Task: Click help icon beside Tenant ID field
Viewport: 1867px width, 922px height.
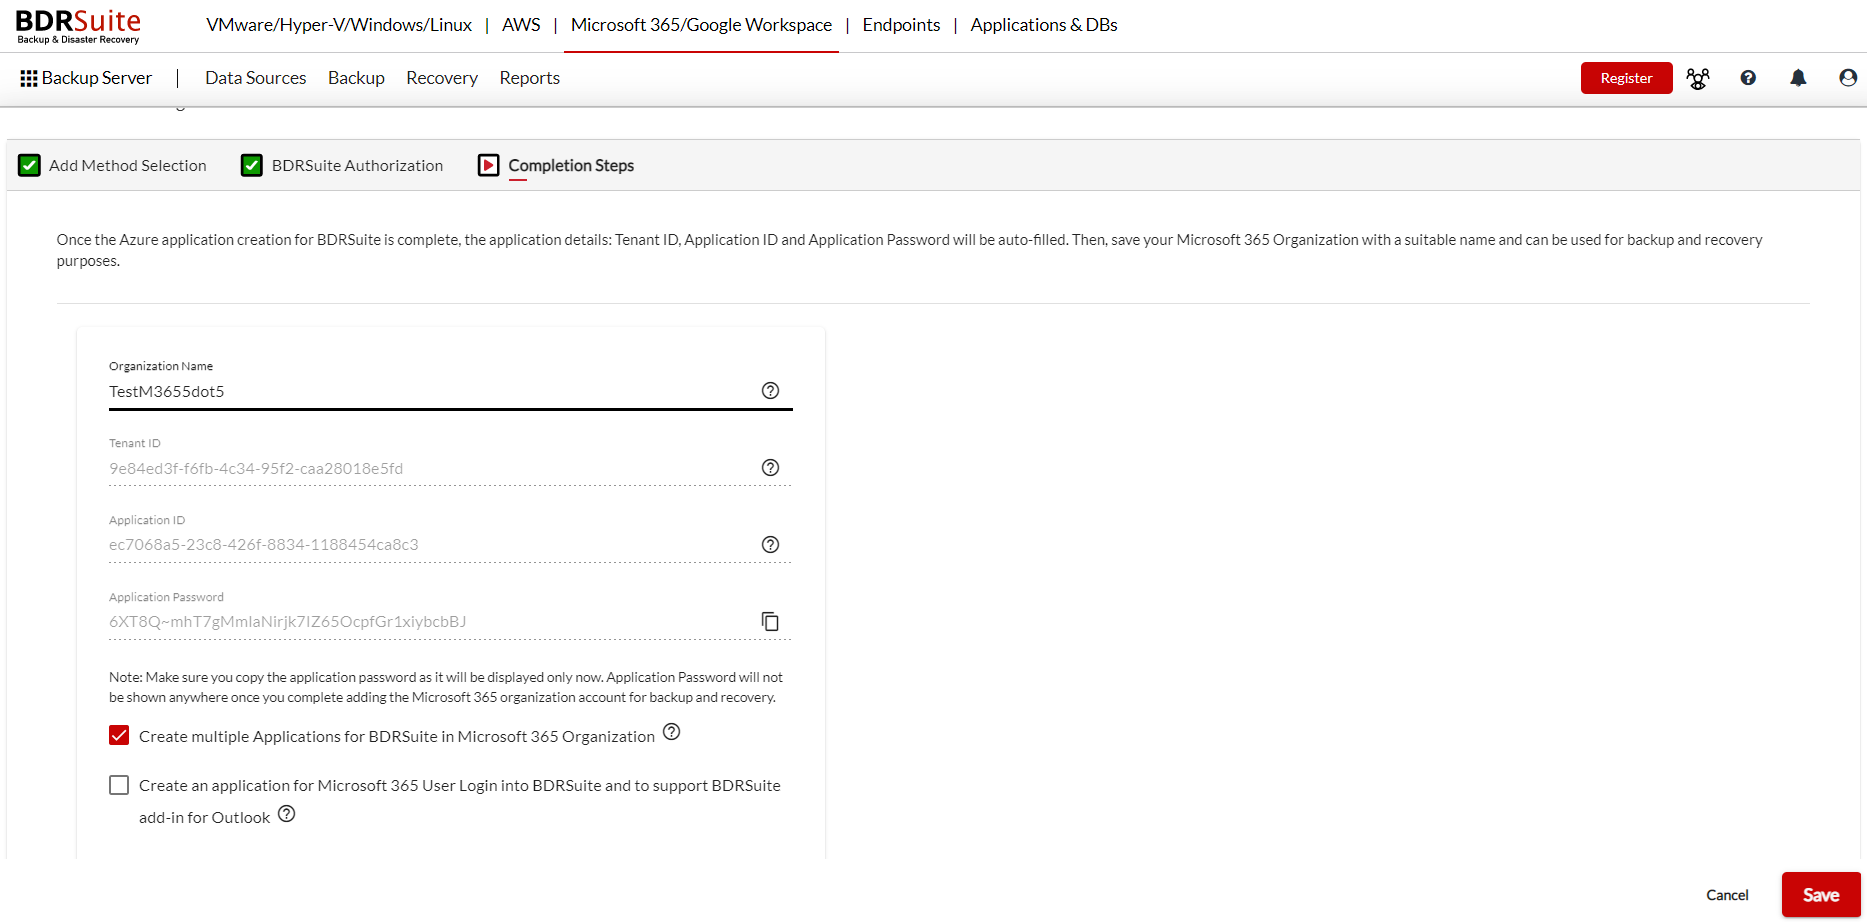Action: (770, 468)
